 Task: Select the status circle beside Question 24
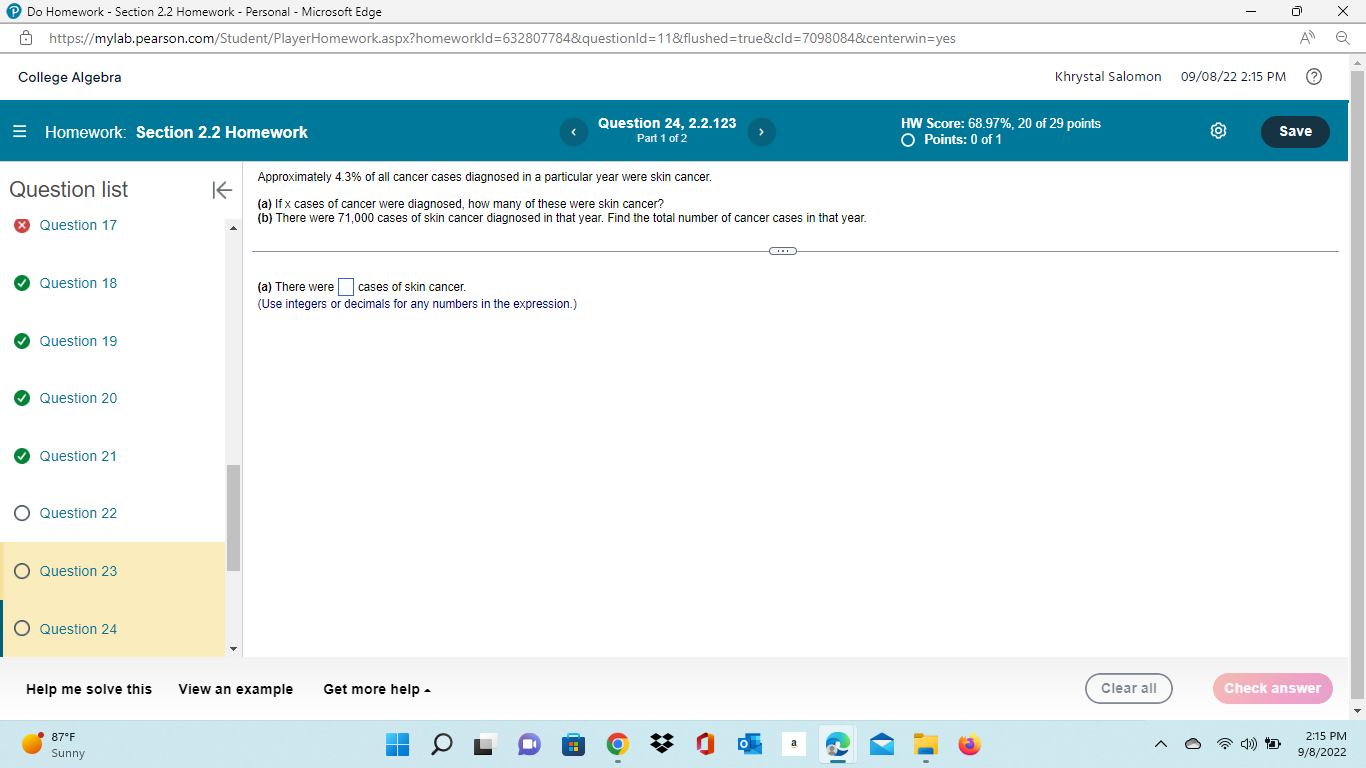21,628
